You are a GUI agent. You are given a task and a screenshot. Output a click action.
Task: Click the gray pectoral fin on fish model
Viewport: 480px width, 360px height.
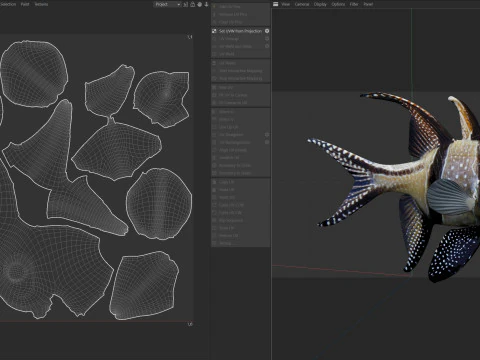[x=448, y=197]
